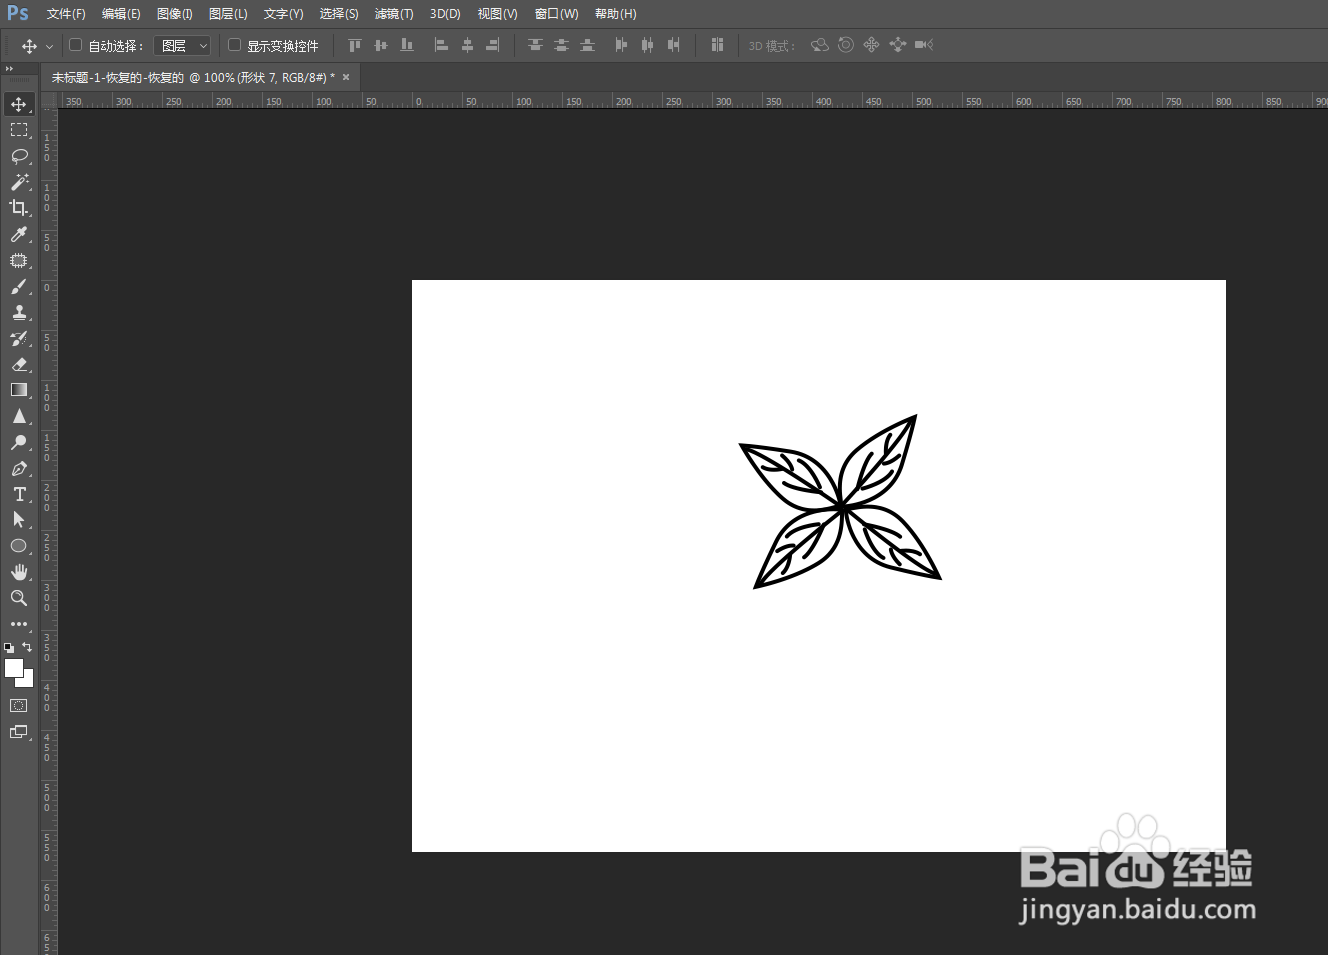Image resolution: width=1328 pixels, height=955 pixels.
Task: Distribute horizontal centers
Action: 647,45
